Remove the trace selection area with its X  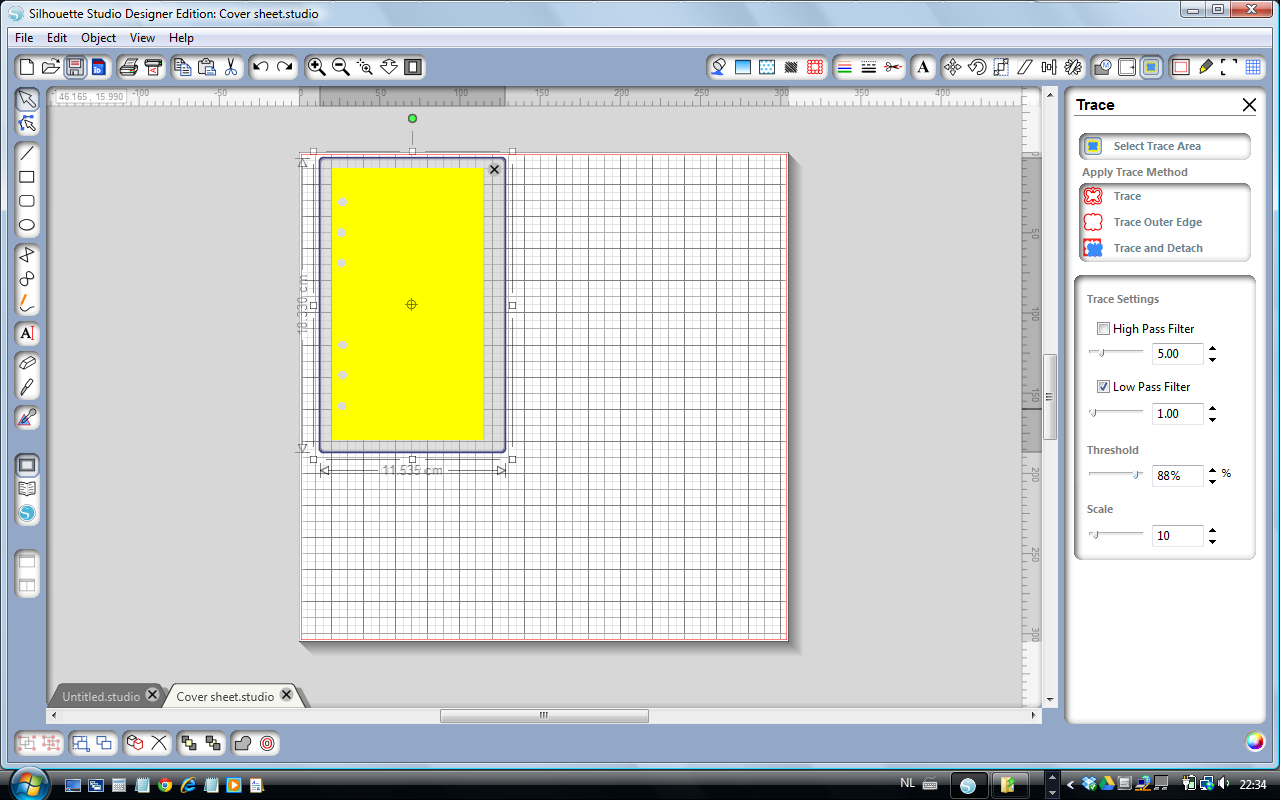(494, 169)
